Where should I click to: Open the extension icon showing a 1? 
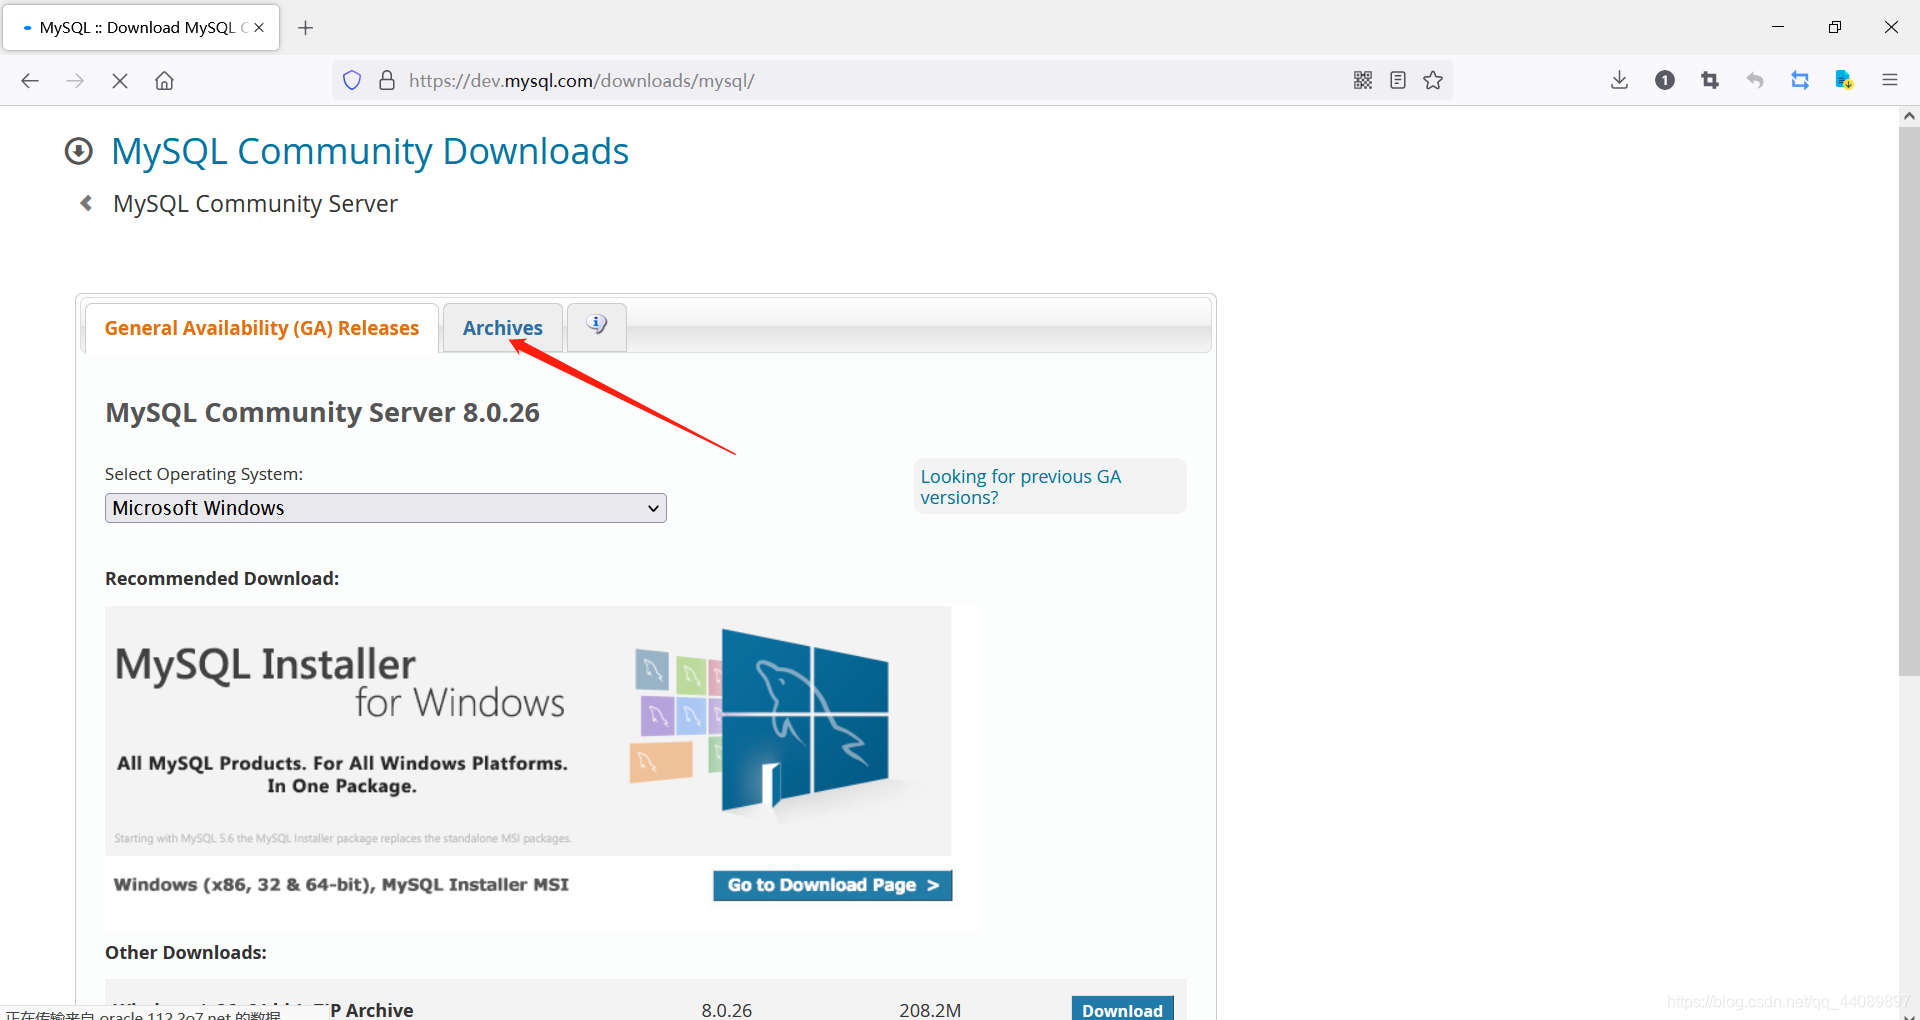(1665, 80)
